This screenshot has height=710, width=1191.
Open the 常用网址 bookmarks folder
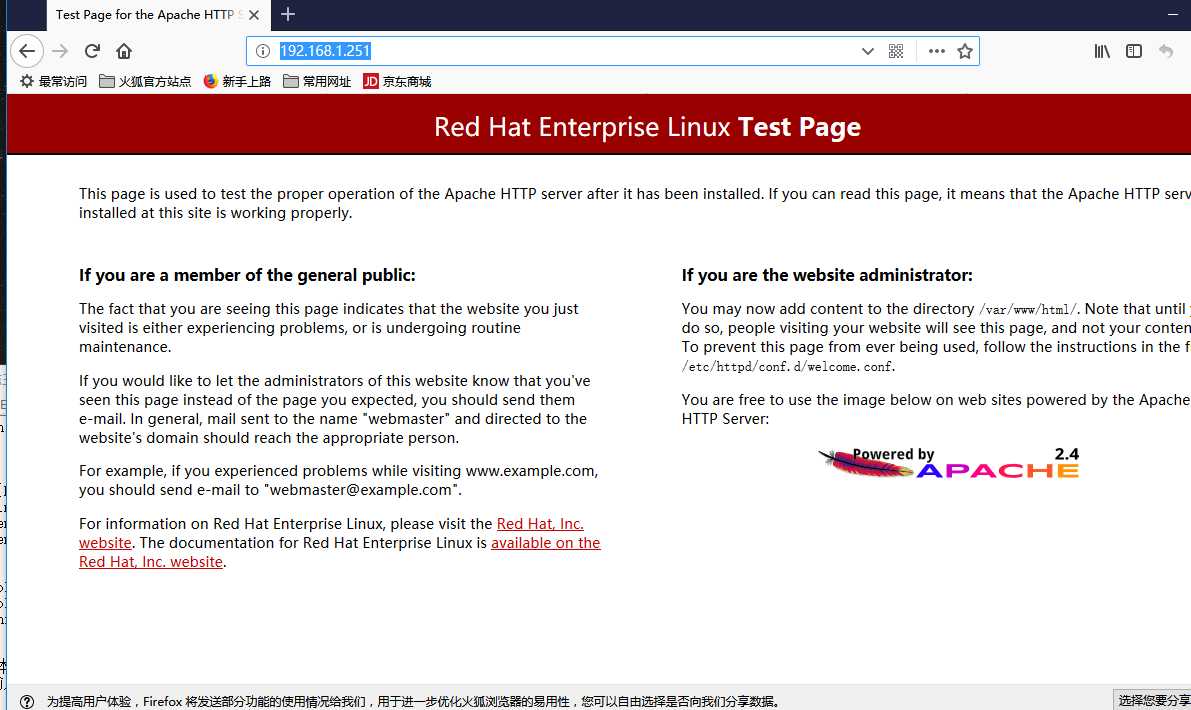click(x=317, y=81)
